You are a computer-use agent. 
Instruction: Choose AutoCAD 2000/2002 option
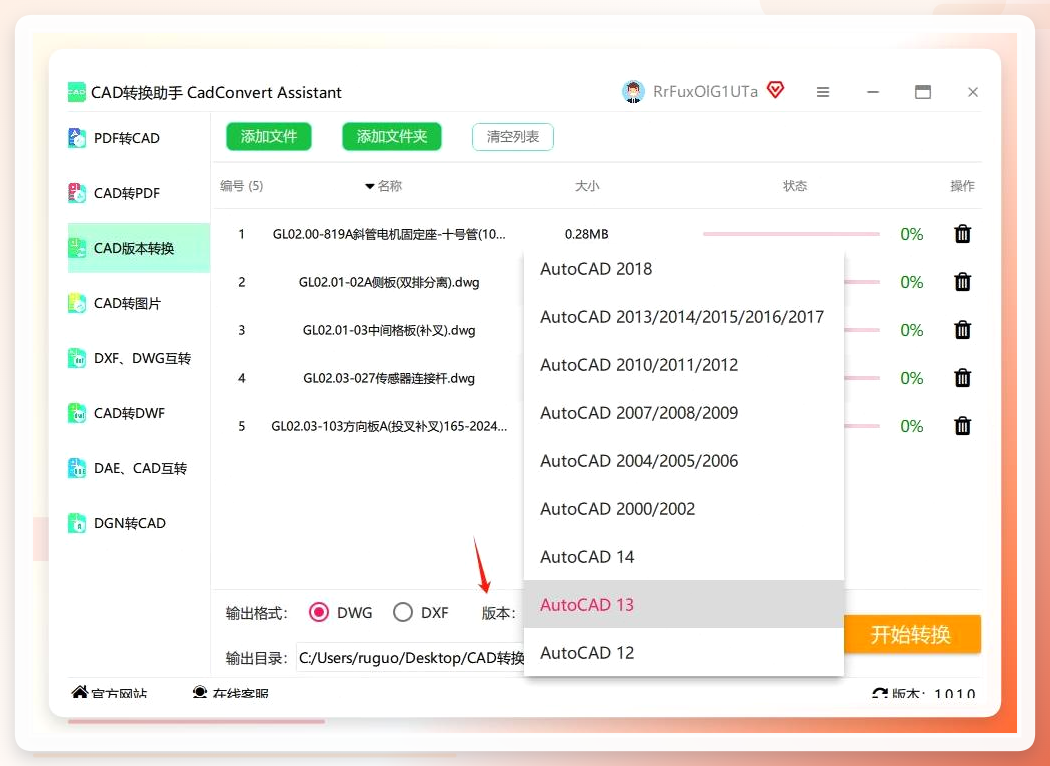[x=684, y=509]
